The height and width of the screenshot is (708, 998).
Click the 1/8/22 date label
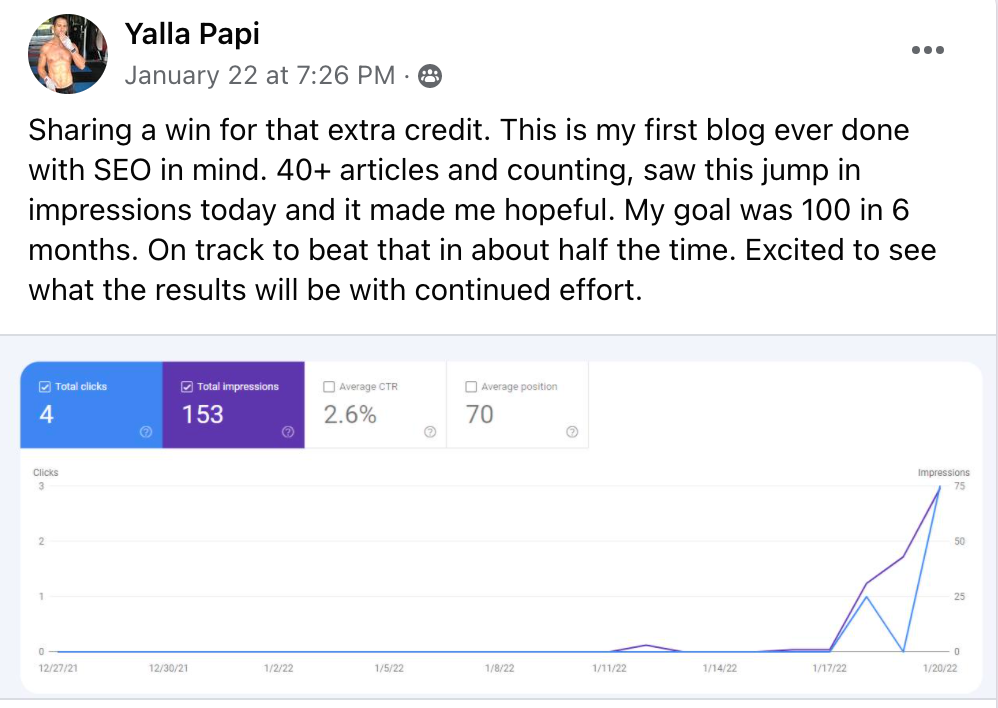click(x=499, y=669)
